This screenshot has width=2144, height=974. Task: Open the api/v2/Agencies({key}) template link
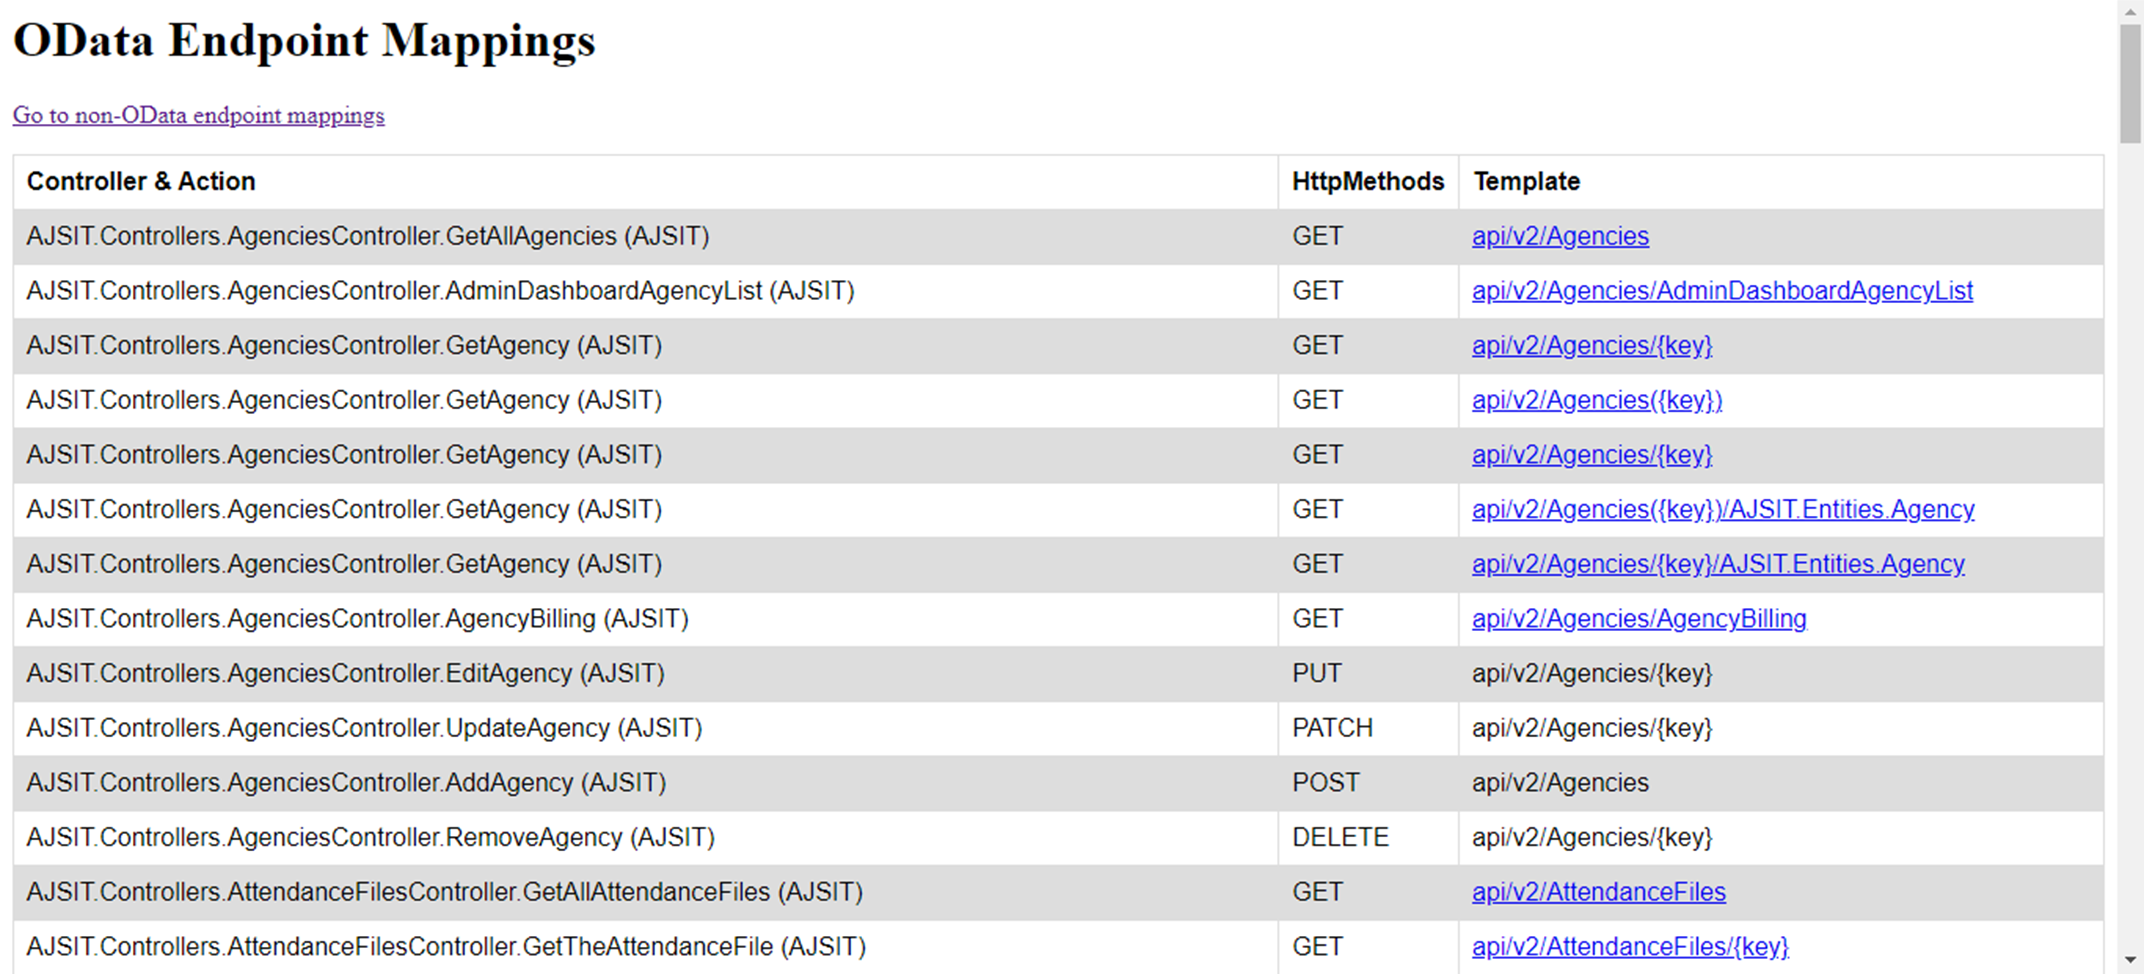(x=1596, y=400)
